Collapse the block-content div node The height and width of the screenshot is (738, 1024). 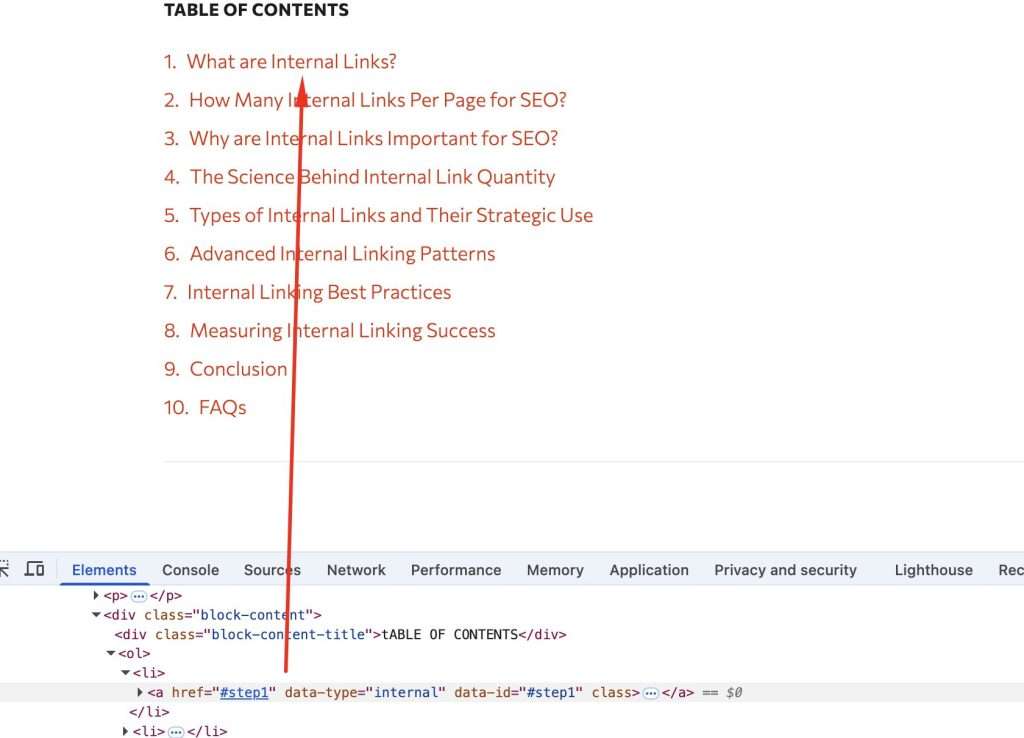[x=97, y=615]
